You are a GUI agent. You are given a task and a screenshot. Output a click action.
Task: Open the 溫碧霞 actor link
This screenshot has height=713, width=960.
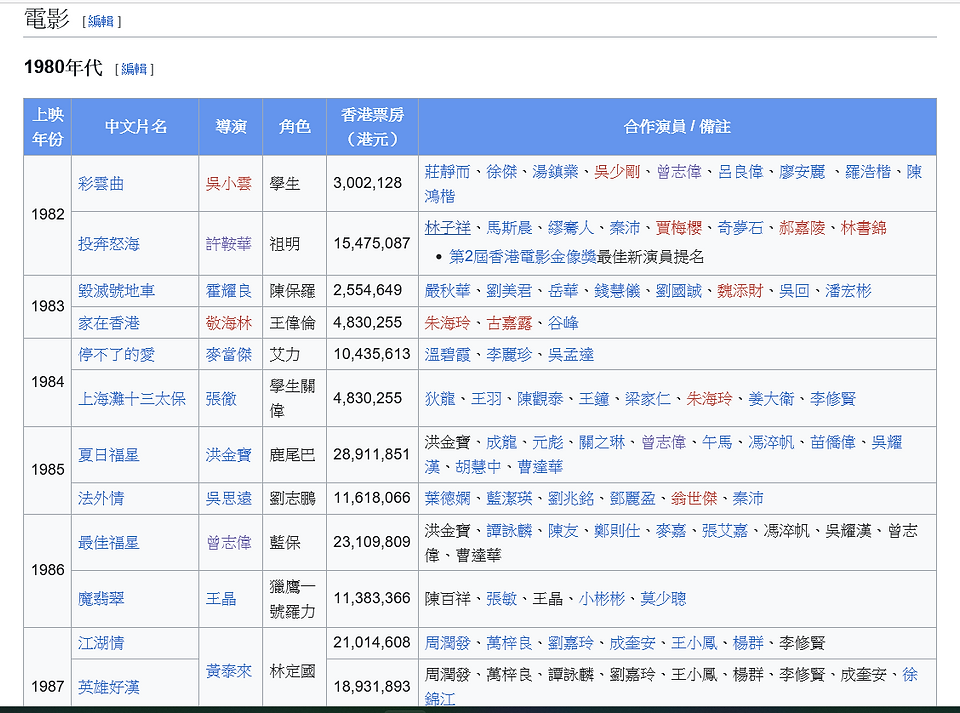[448, 354]
